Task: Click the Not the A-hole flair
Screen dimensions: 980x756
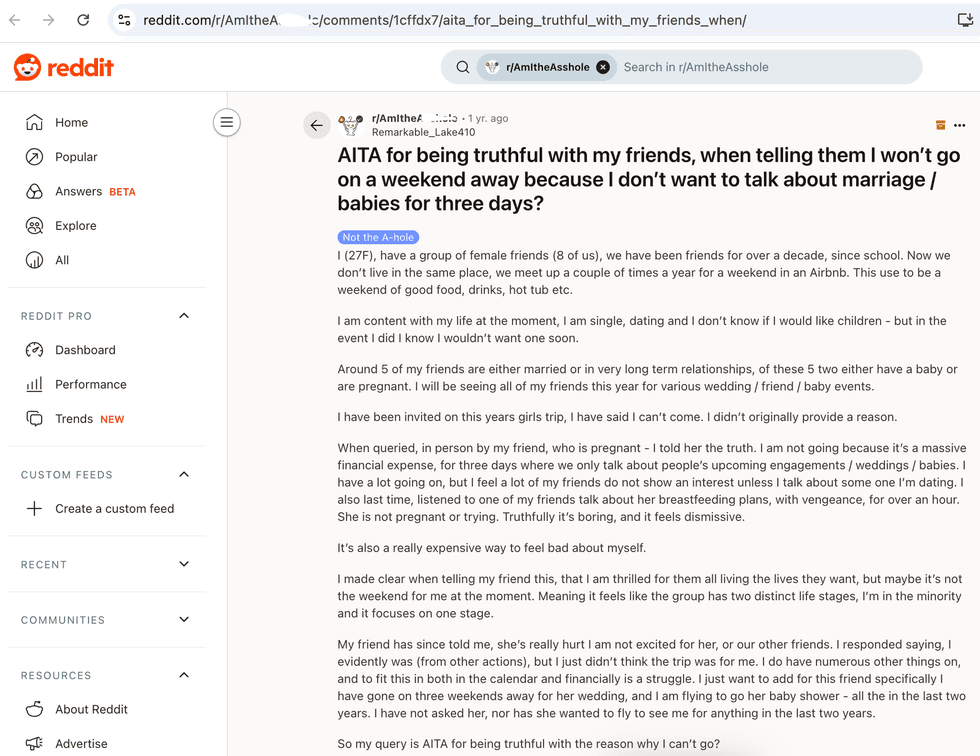Action: point(378,237)
